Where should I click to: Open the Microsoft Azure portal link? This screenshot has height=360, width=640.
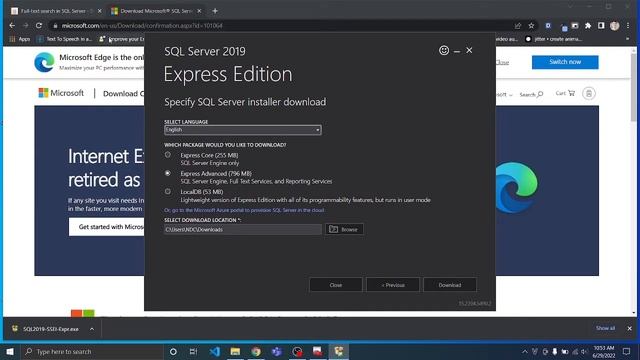point(244,210)
